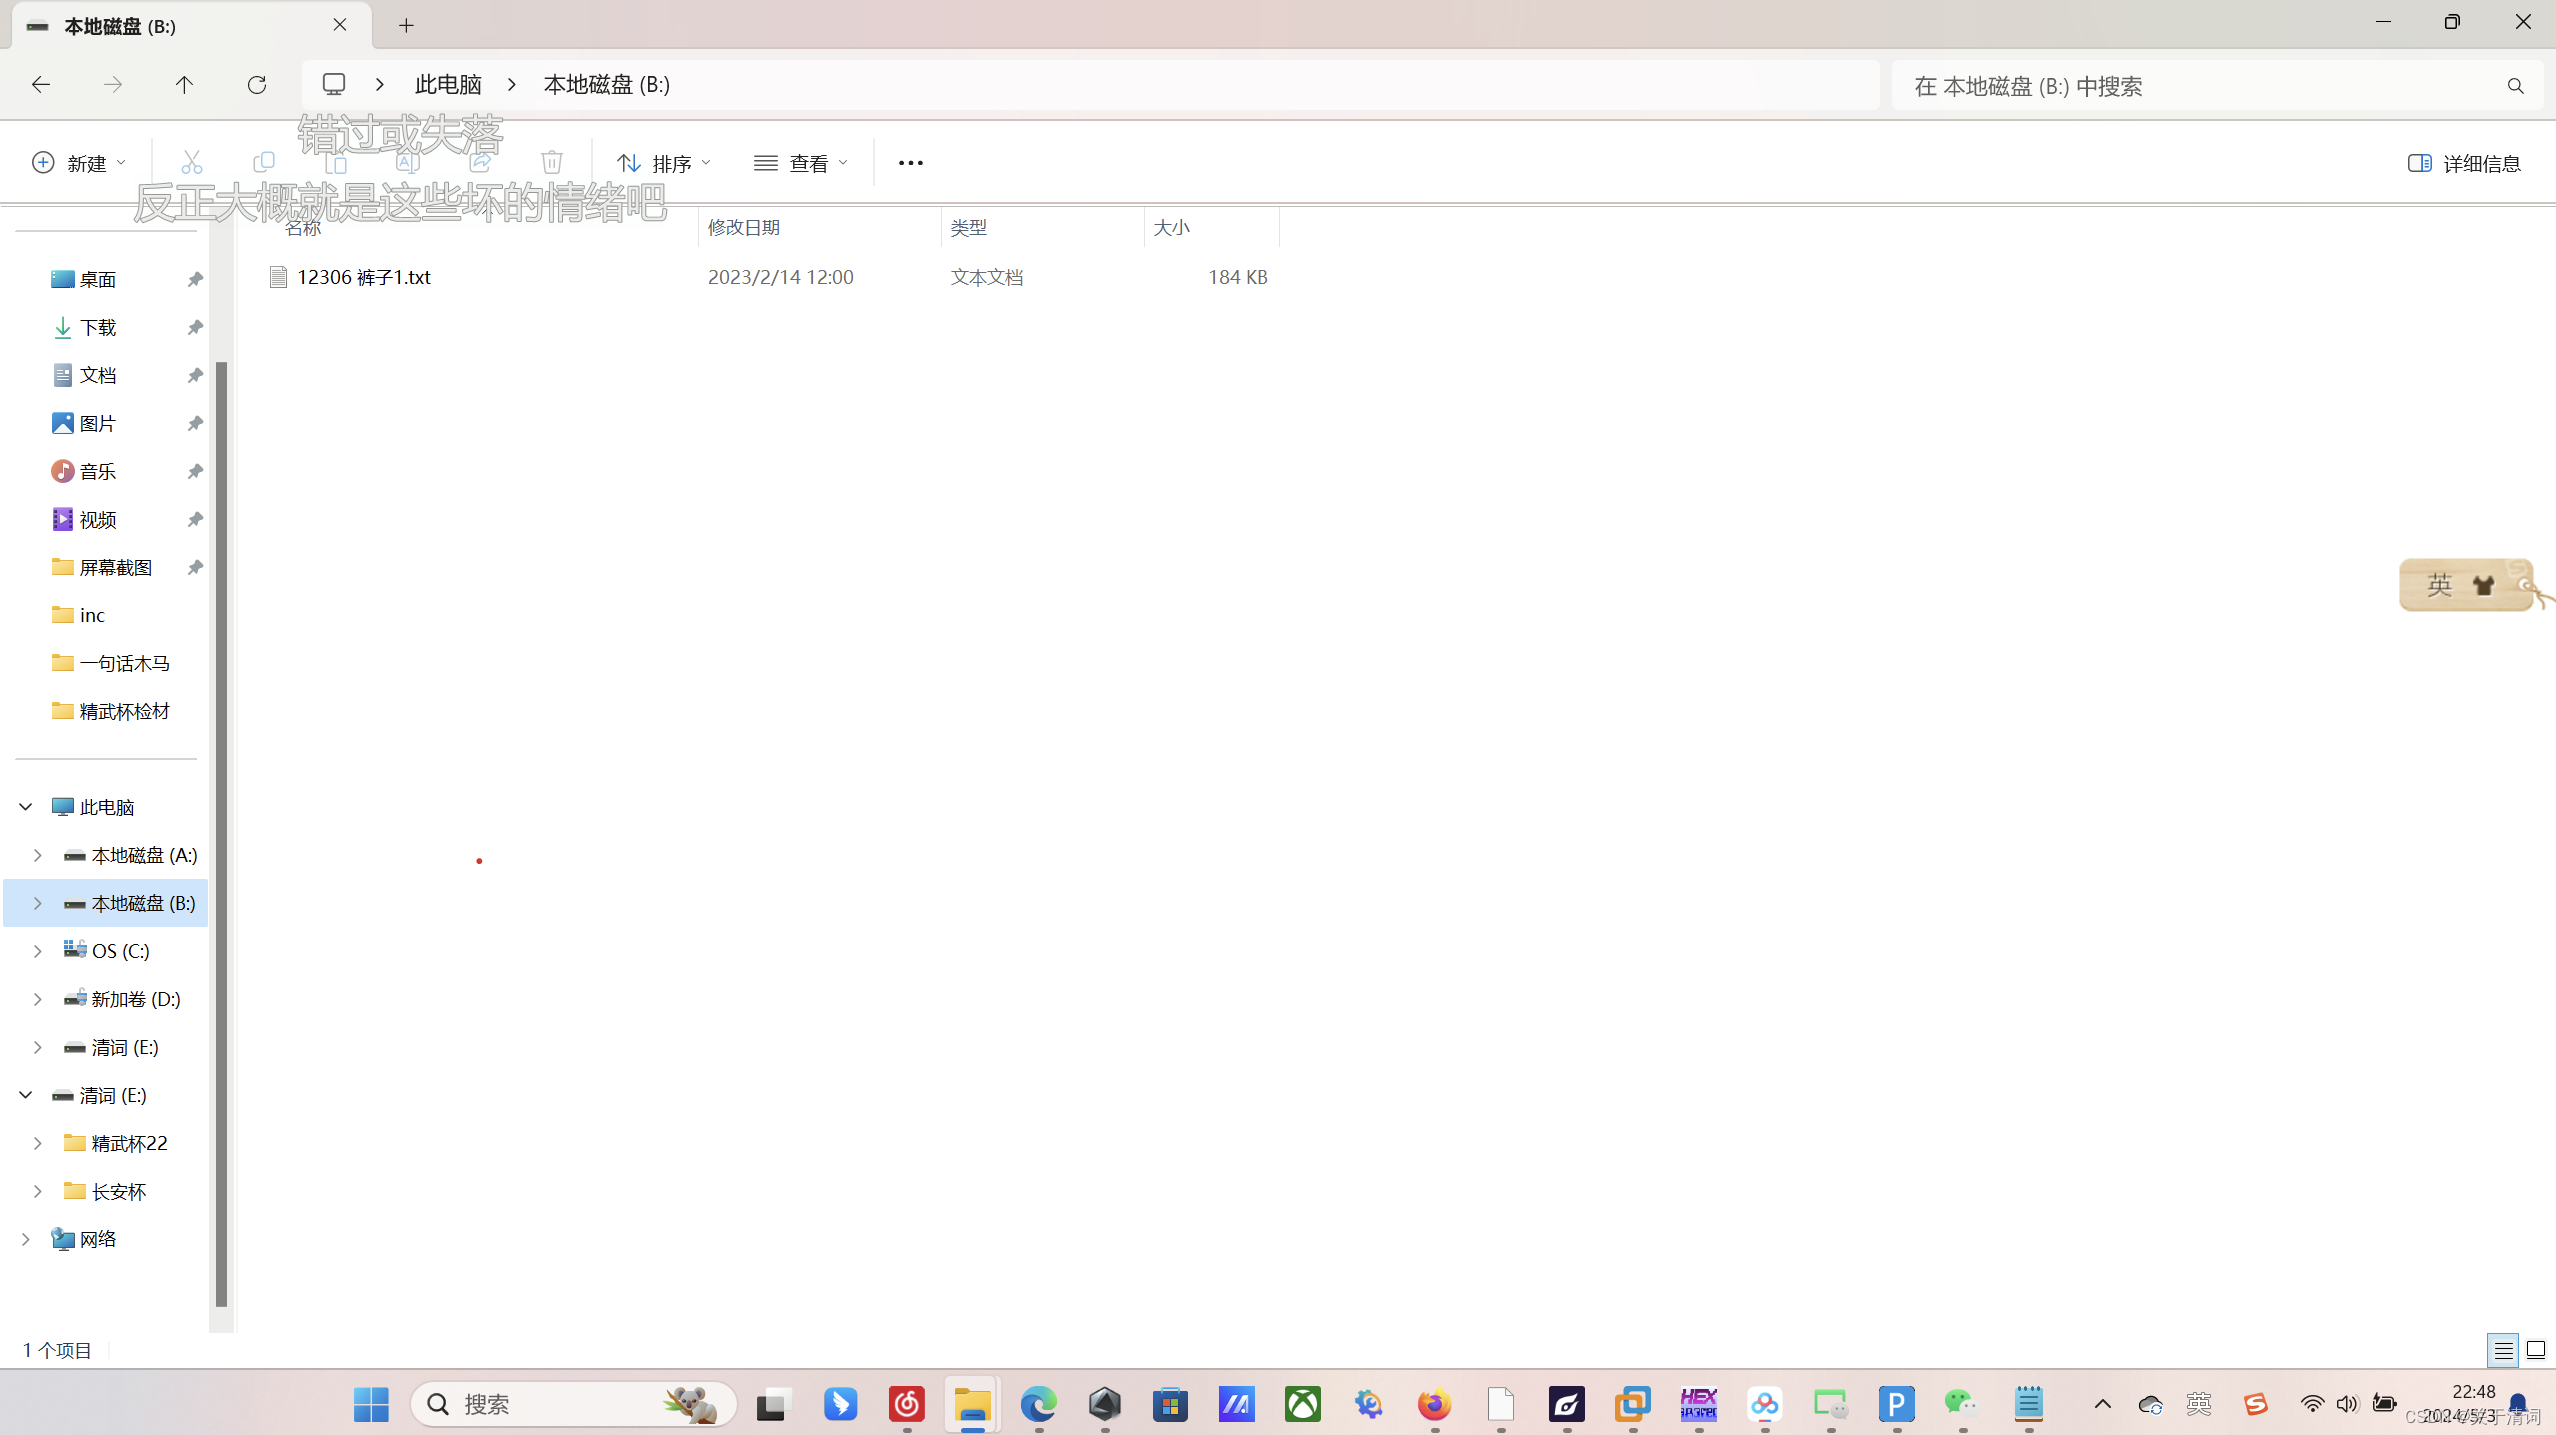This screenshot has width=2556, height=1435.
Task: Sort by the 修改日期 column header
Action: tap(744, 228)
